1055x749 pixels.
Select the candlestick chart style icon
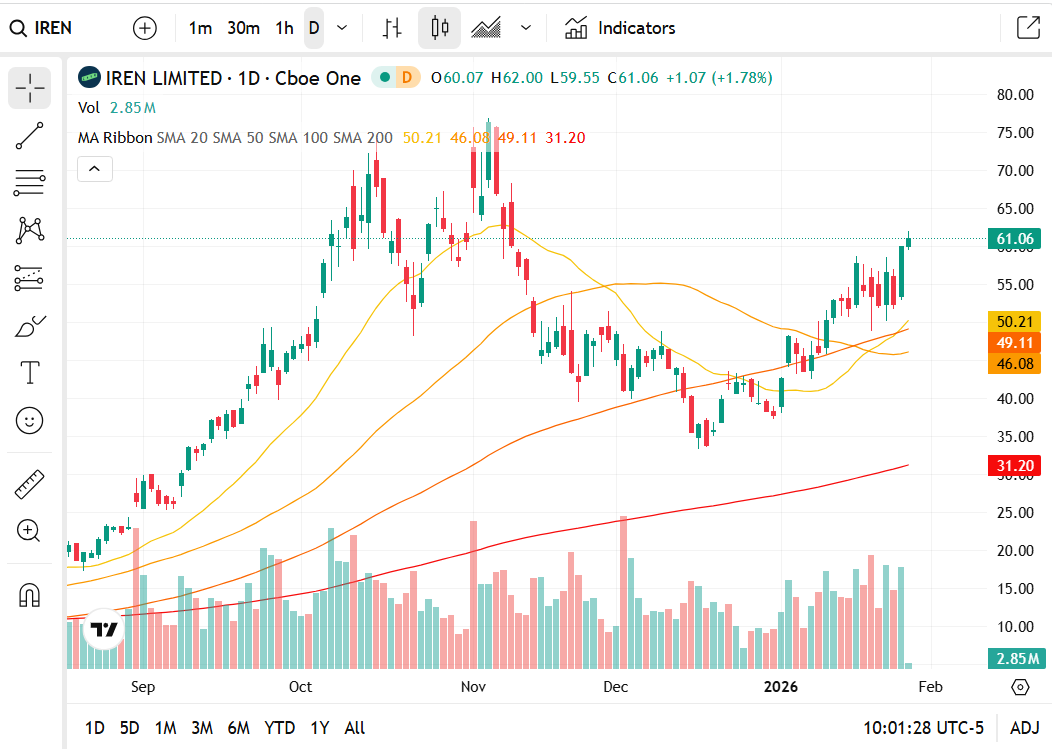439,28
